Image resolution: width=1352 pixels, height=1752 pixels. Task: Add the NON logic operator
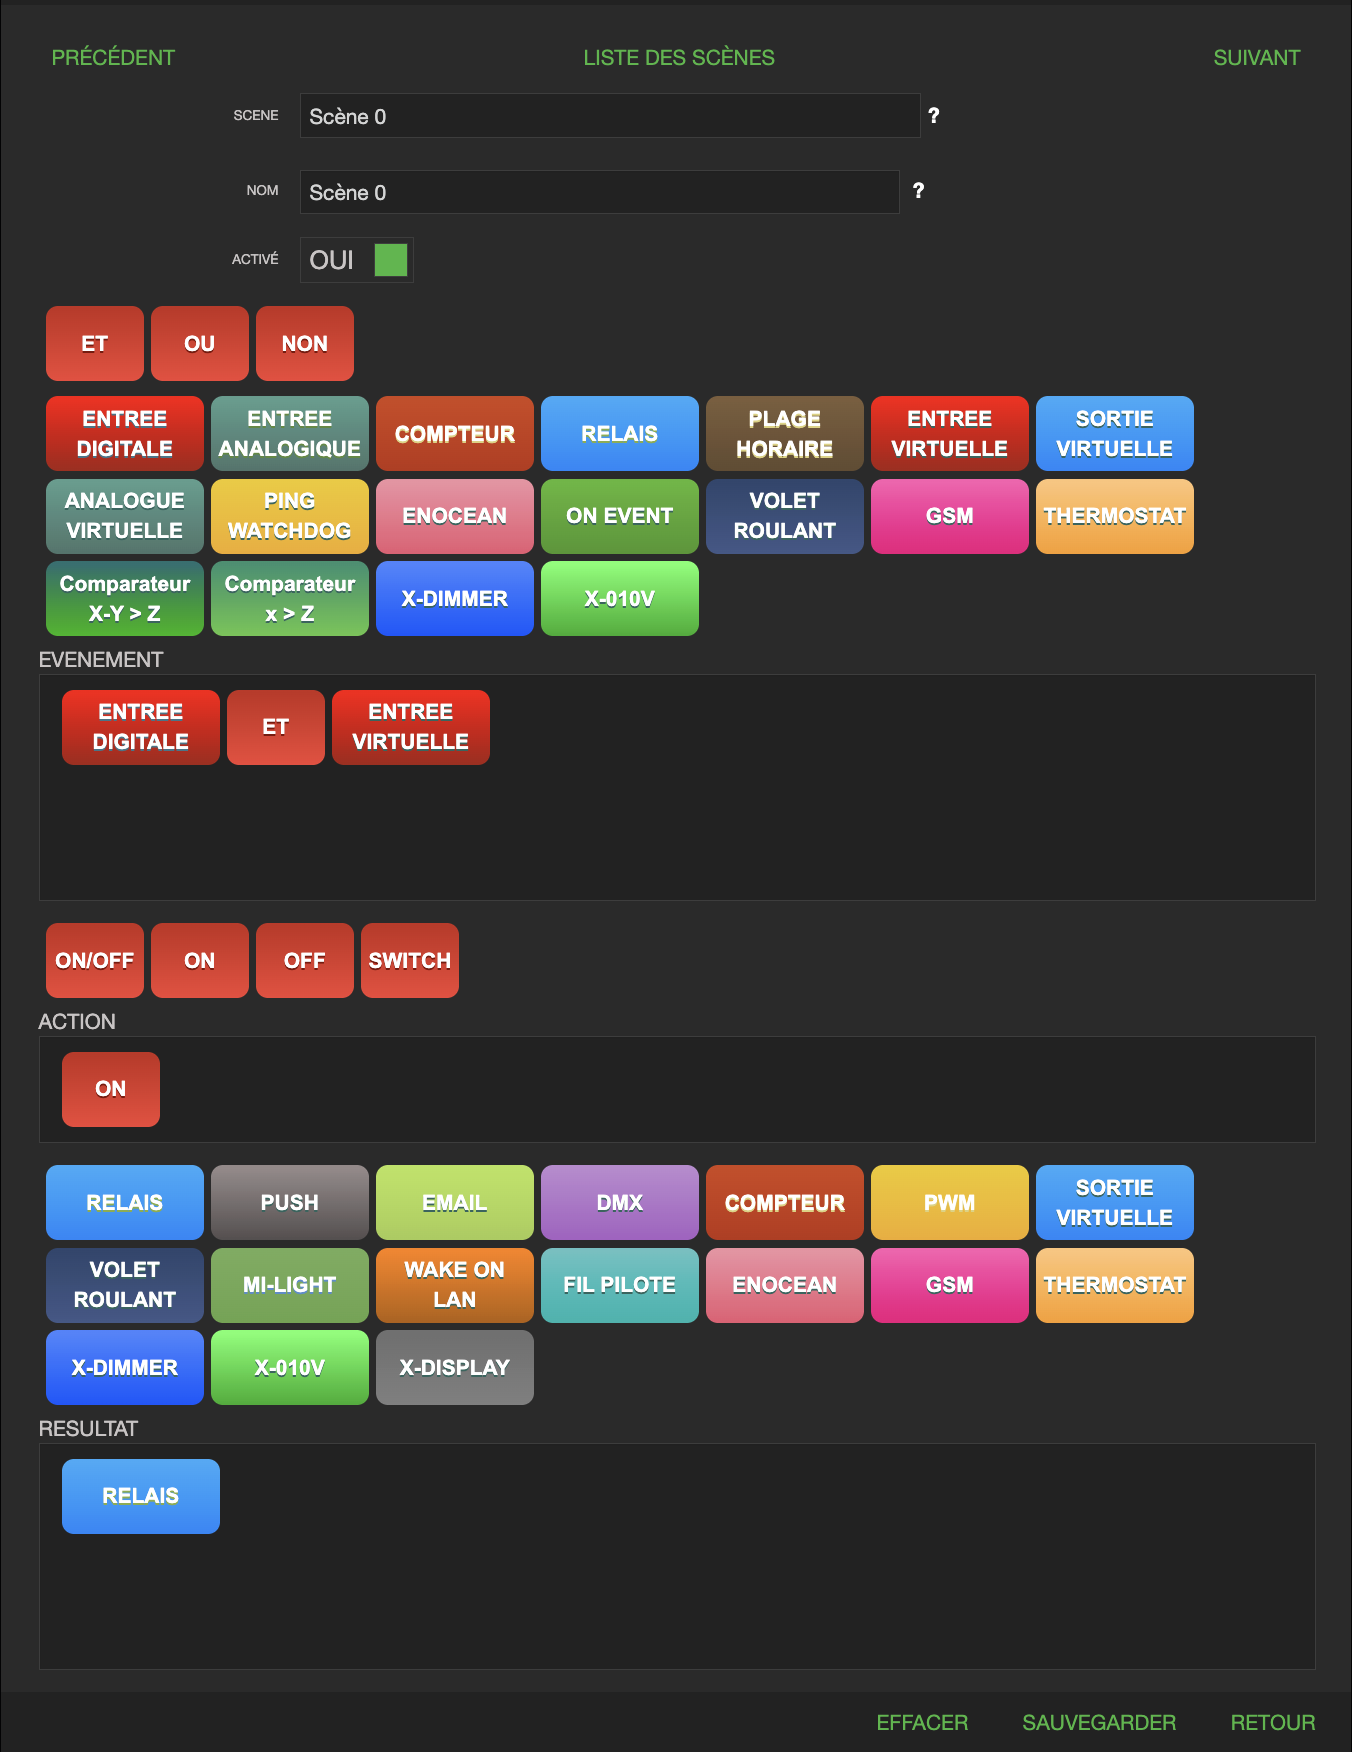click(304, 344)
